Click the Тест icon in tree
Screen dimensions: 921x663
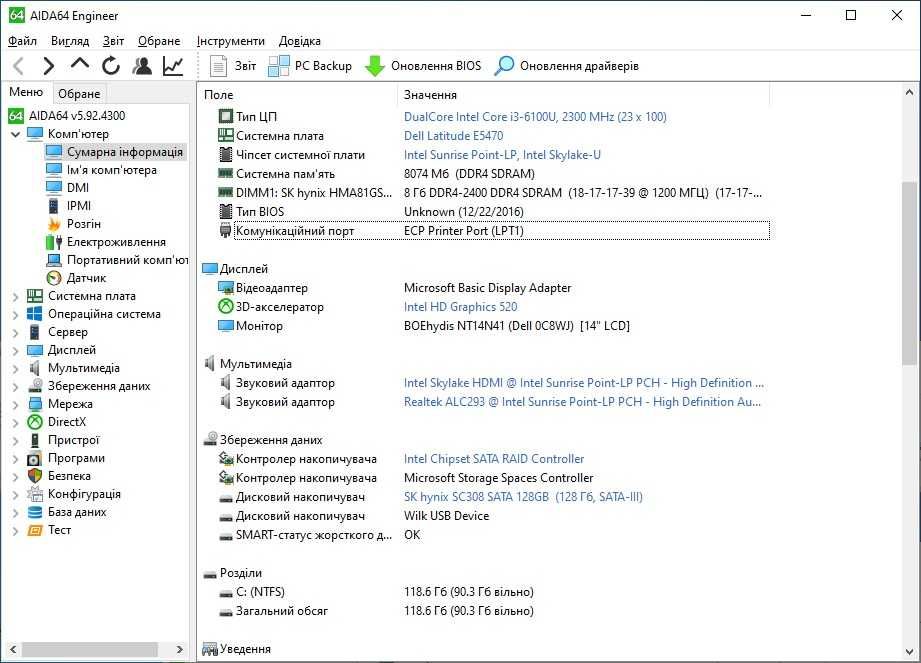click(35, 530)
